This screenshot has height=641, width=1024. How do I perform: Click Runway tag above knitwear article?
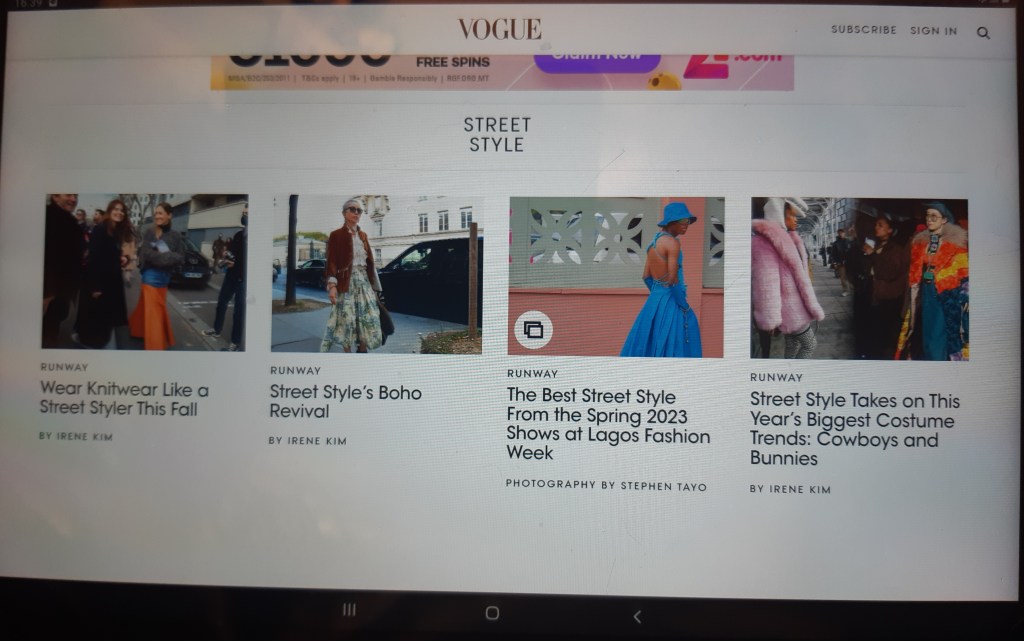tap(64, 367)
